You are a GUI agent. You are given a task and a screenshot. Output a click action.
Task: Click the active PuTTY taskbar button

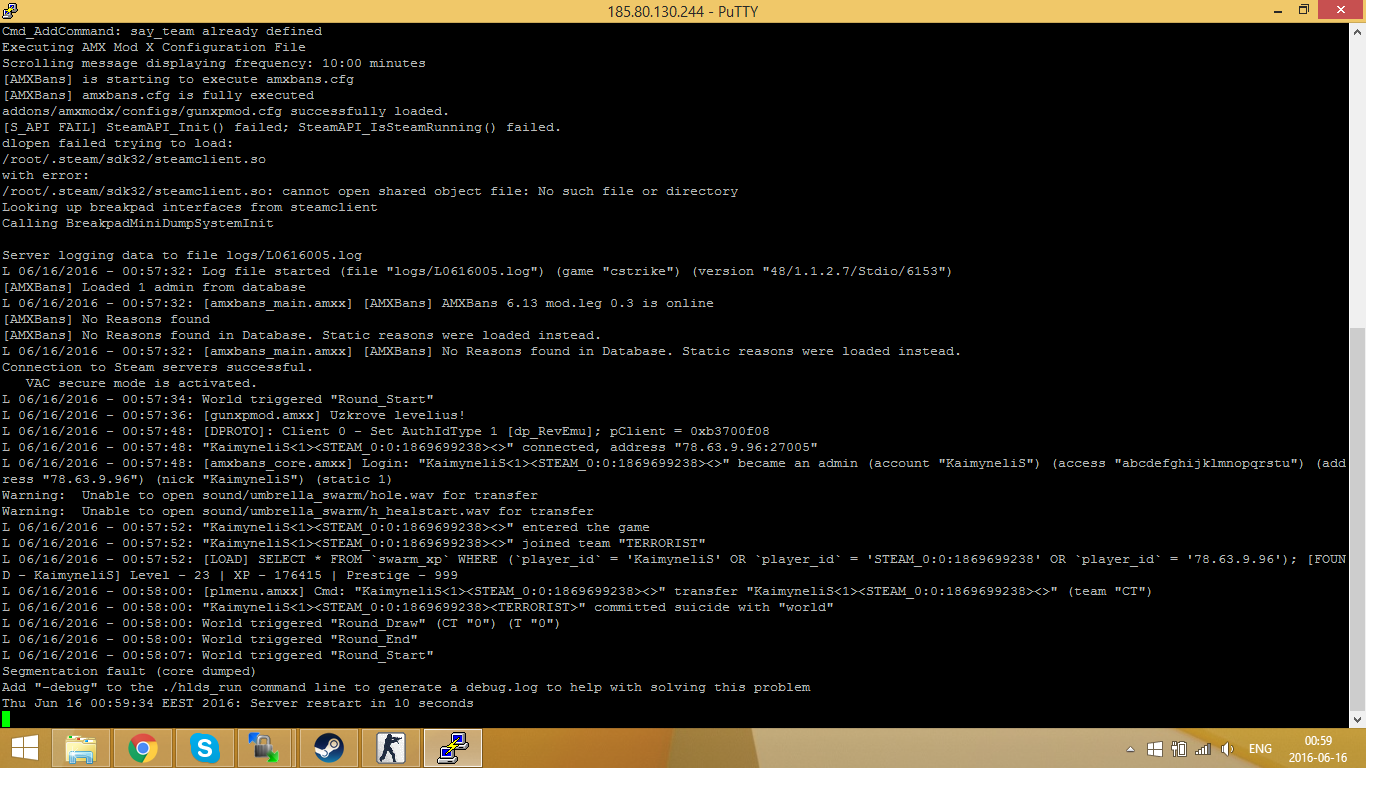453,748
